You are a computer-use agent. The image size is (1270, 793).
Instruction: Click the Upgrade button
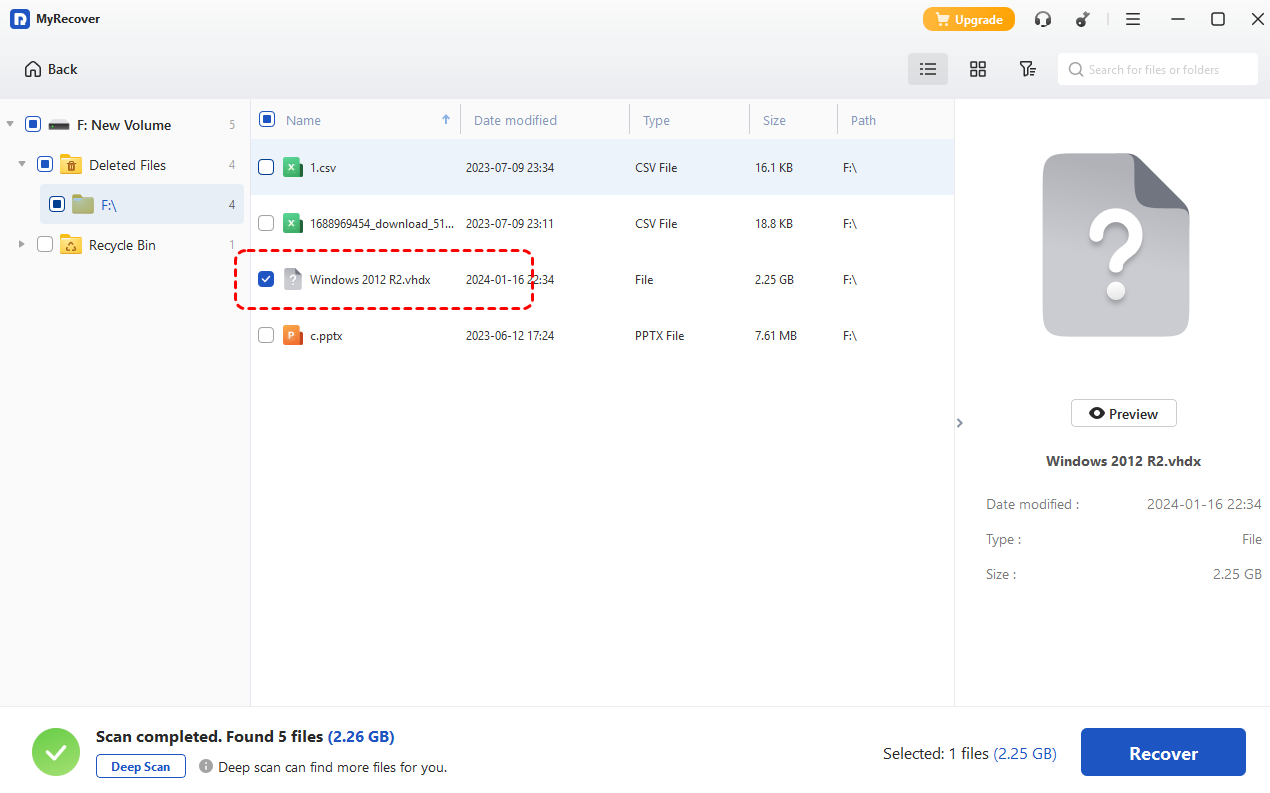coord(969,19)
